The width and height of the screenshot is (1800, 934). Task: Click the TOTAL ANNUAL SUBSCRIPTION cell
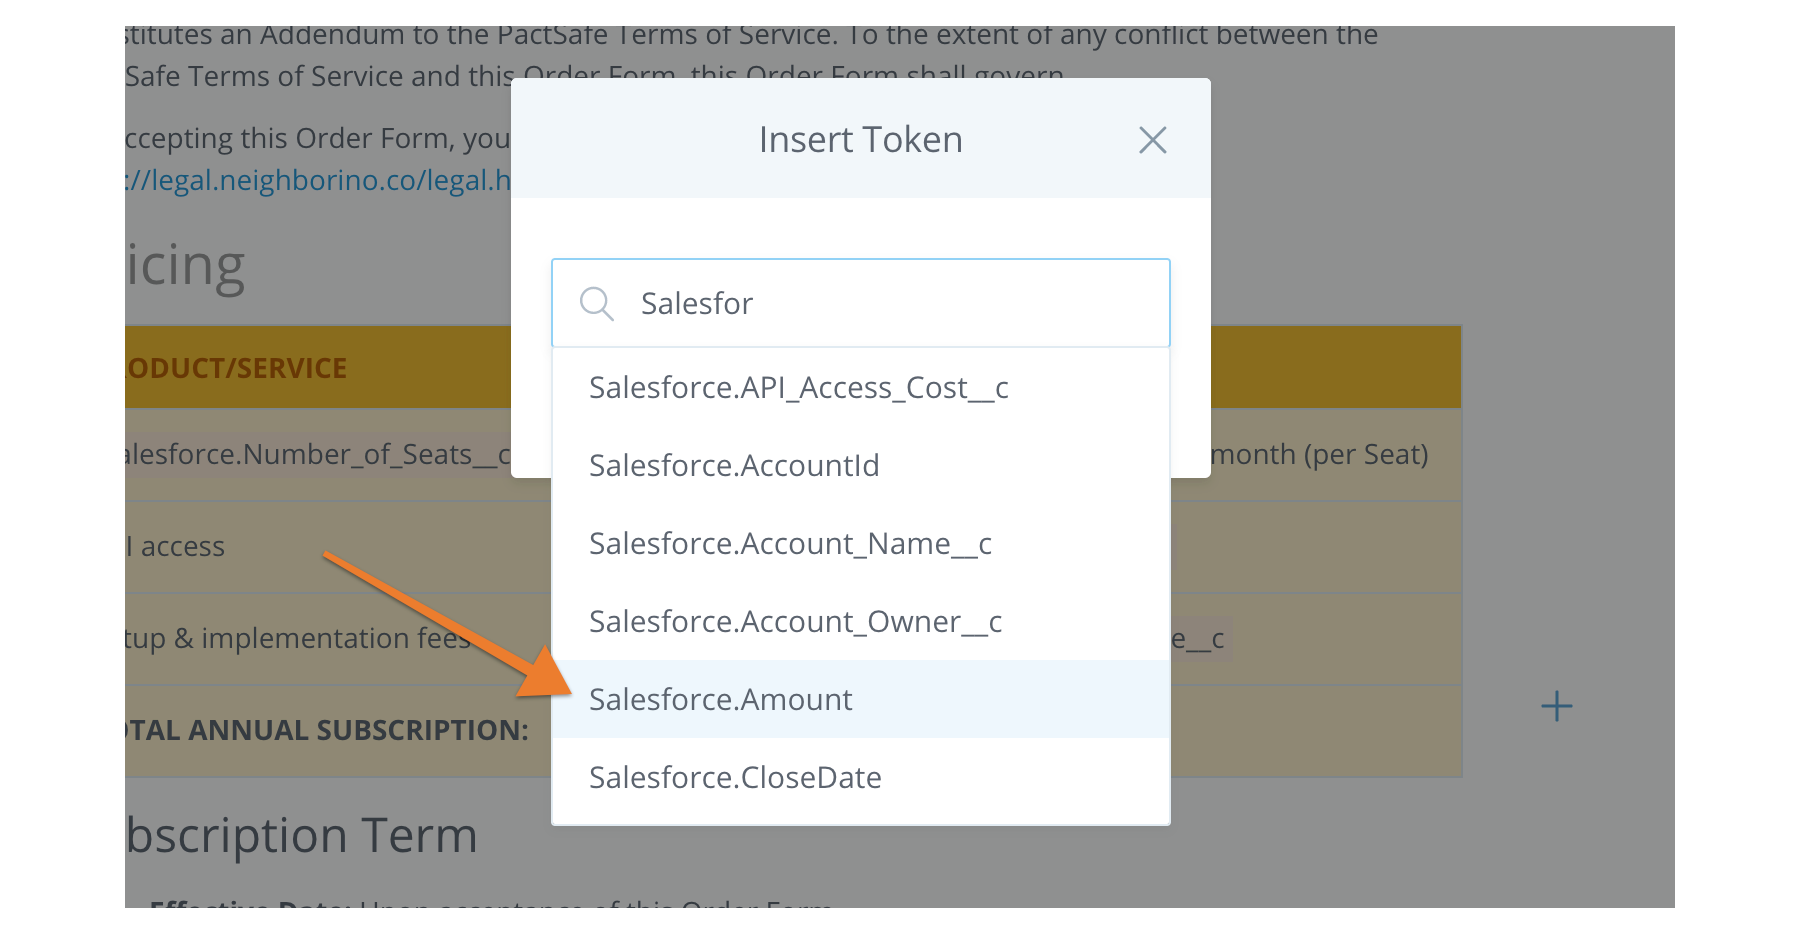point(326,730)
